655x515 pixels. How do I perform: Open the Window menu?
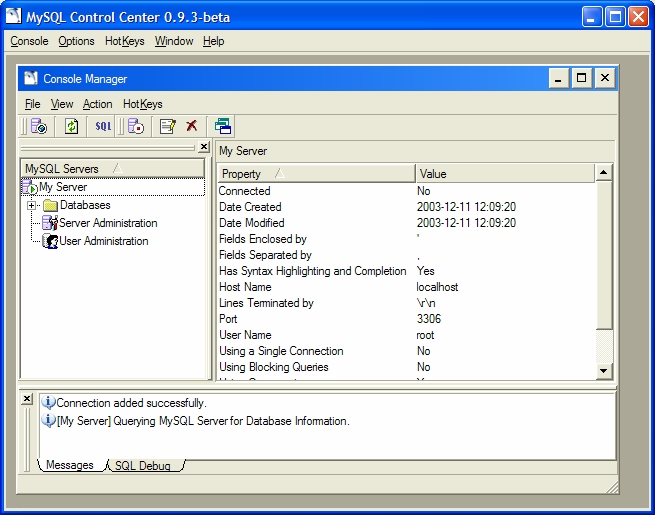174,41
